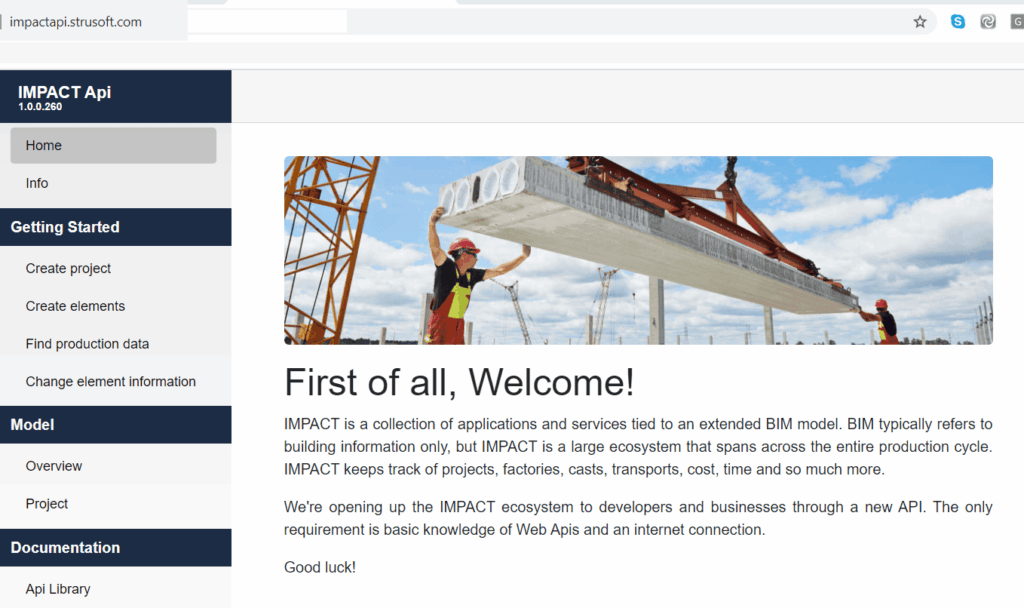Open the Create project guide
The image size is (1024, 608).
click(x=68, y=269)
